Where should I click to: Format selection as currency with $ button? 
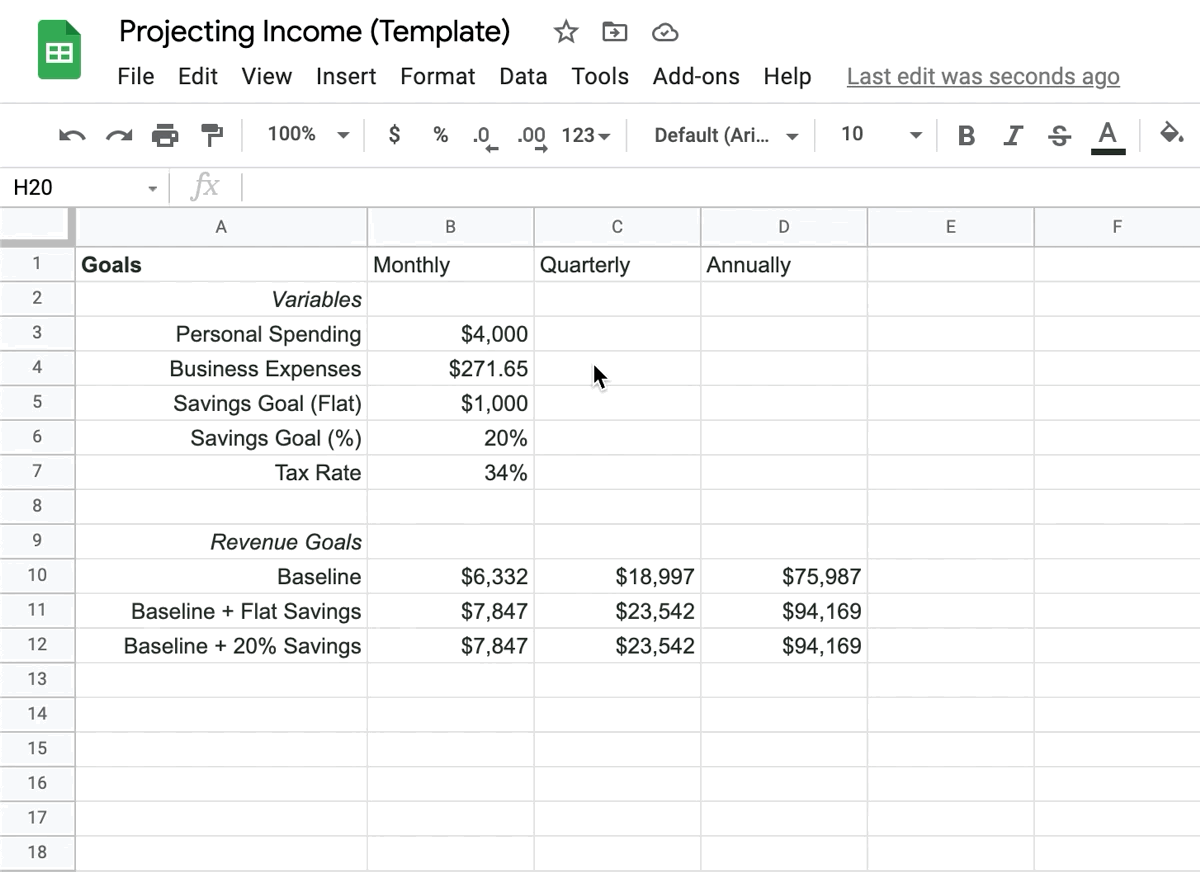click(x=395, y=134)
